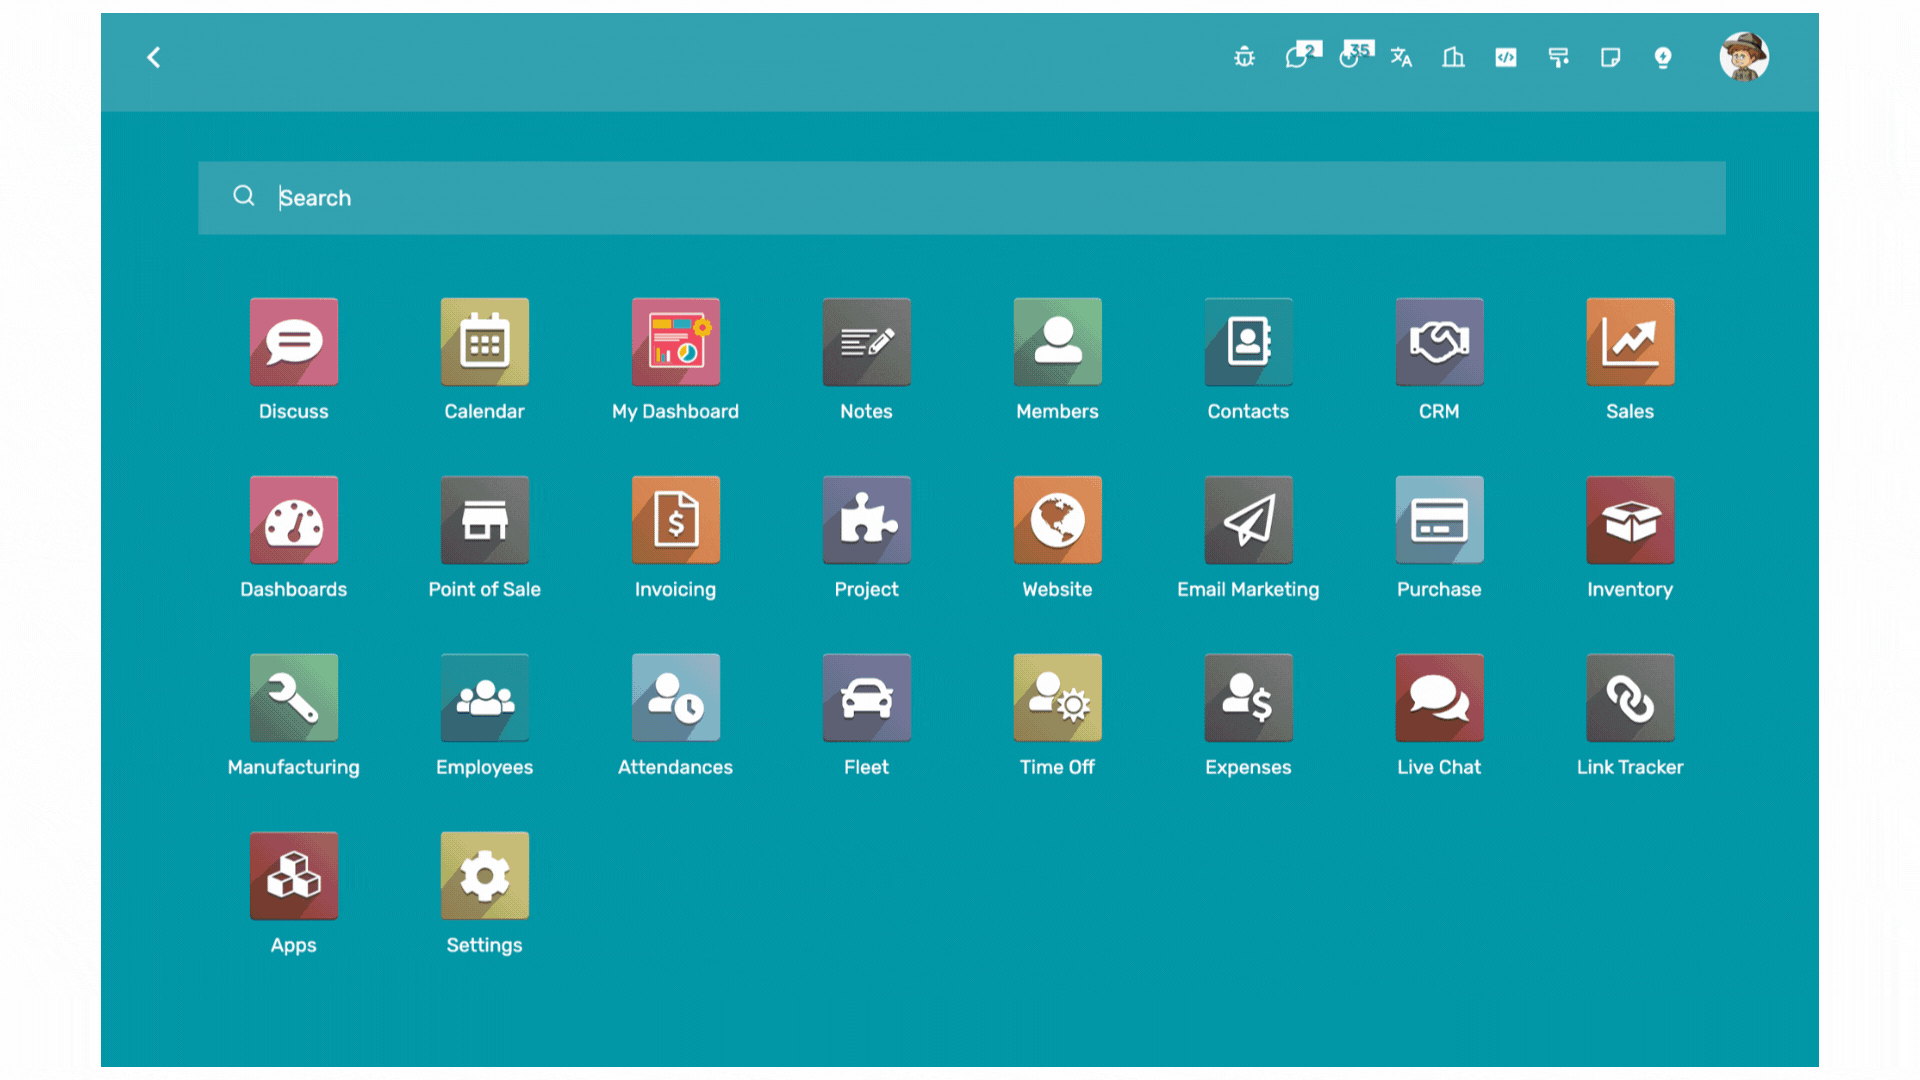1920x1080 pixels.
Task: Open the Discuss app
Action: pyautogui.click(x=293, y=342)
